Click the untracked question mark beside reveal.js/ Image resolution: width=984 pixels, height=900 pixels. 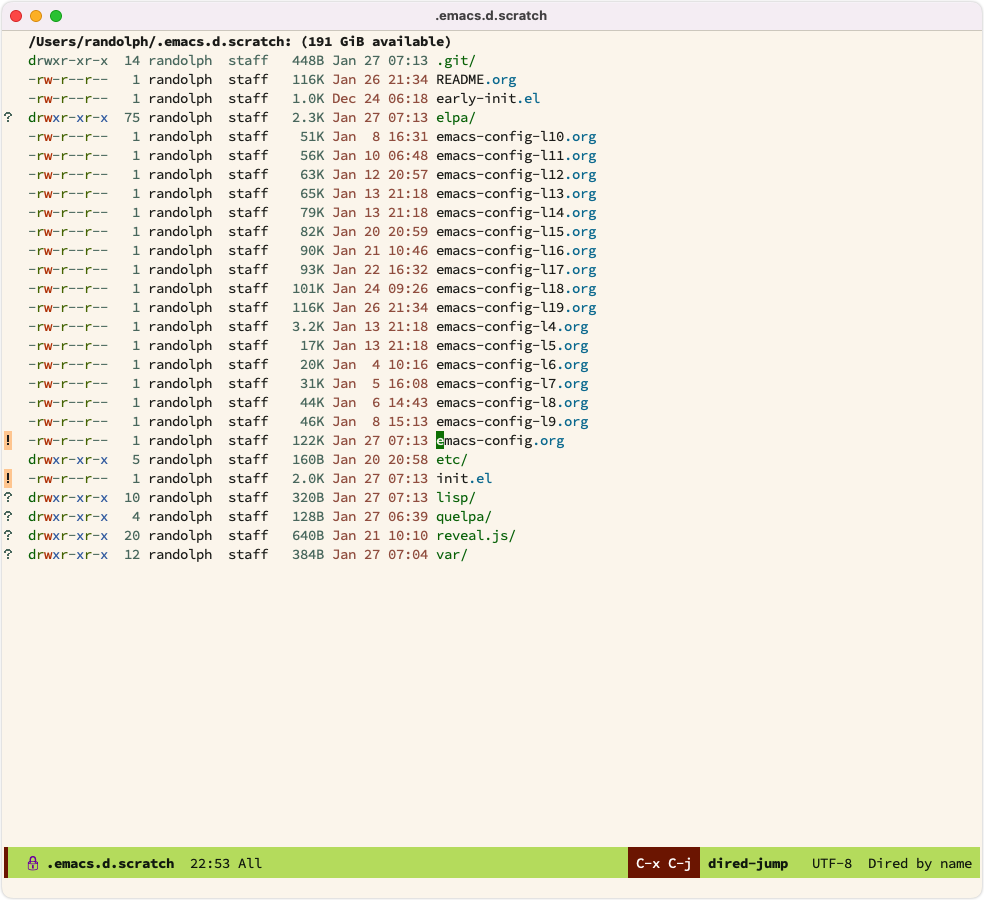(8, 535)
